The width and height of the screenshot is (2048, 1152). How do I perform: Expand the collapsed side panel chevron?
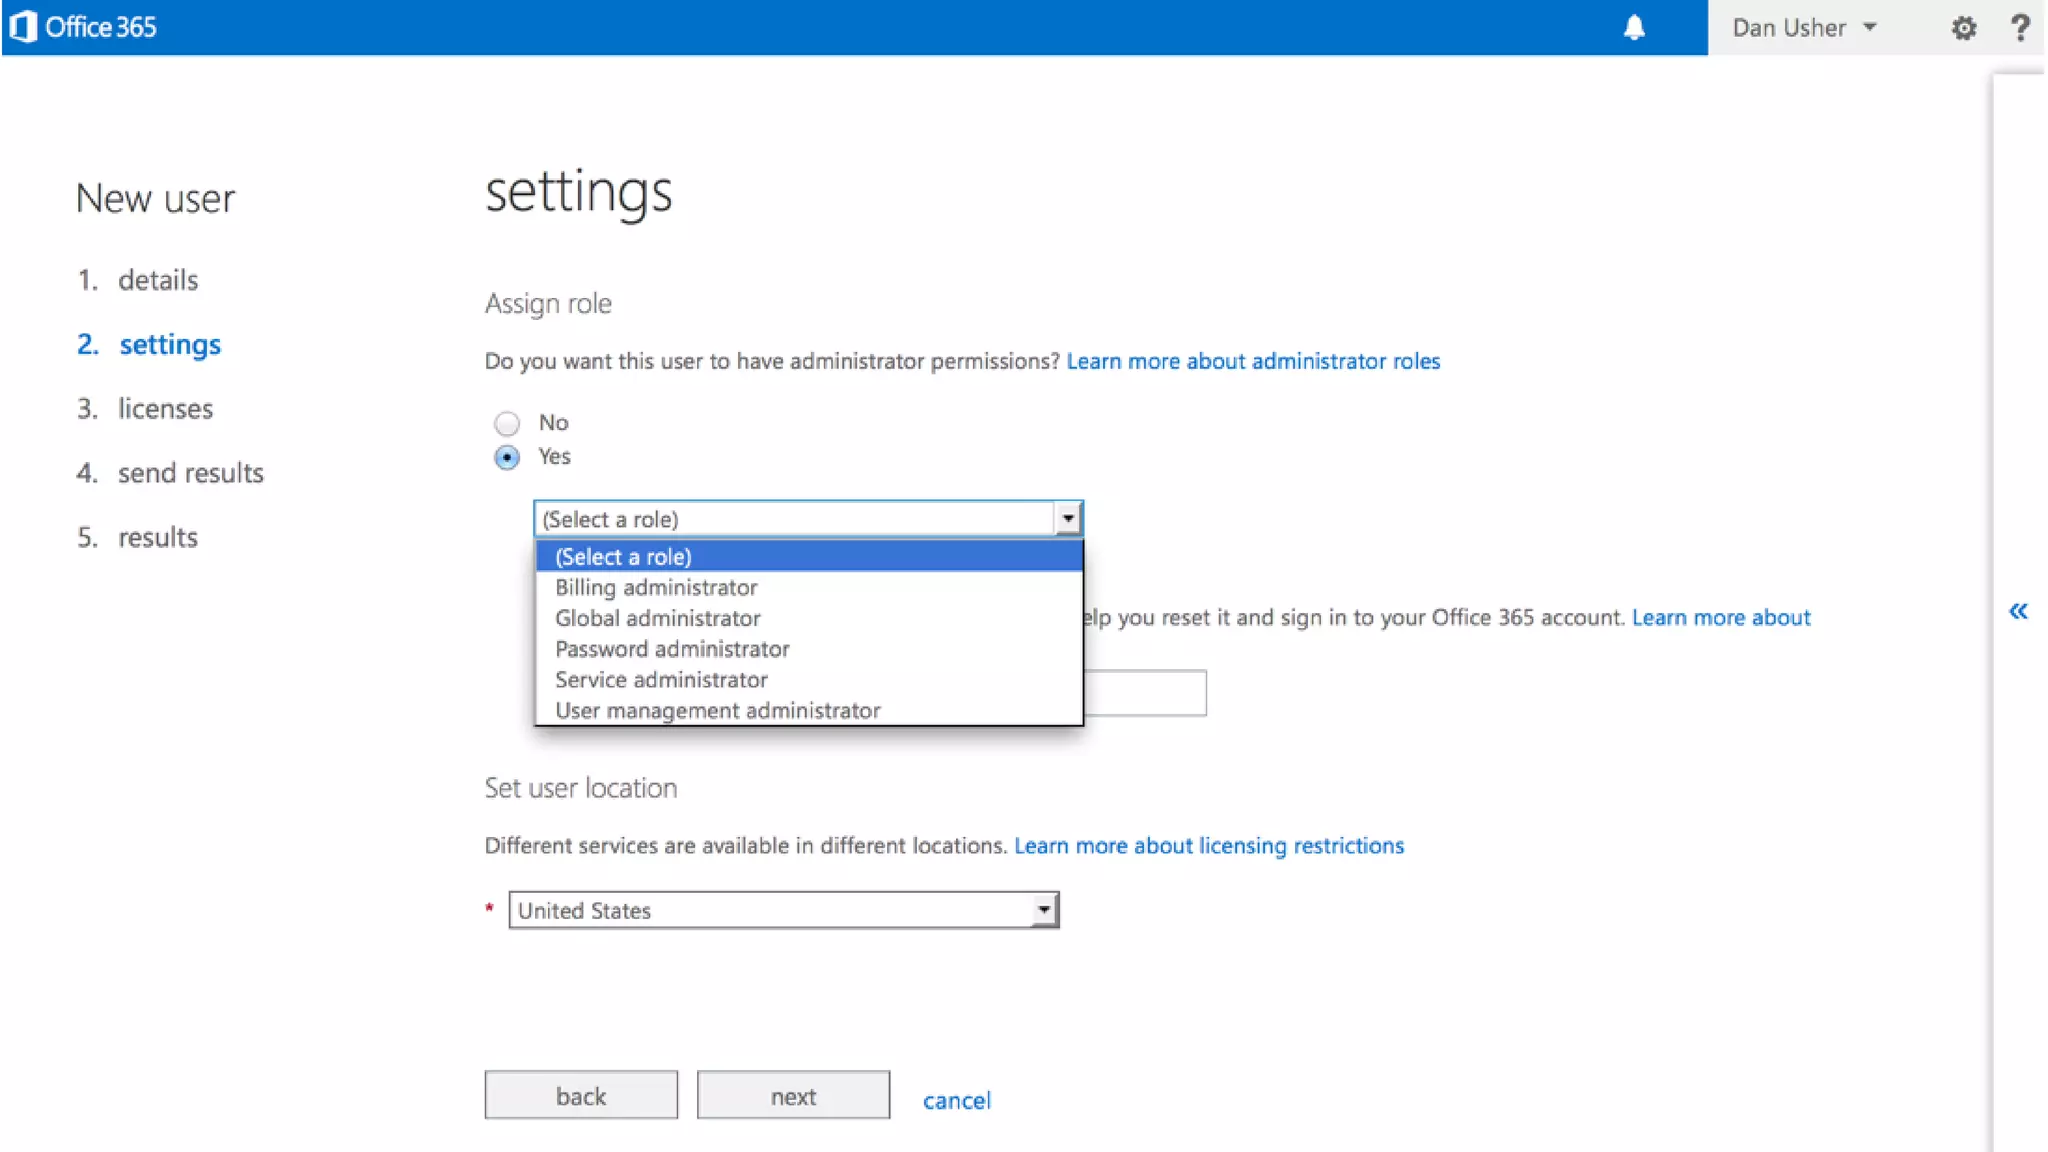tap(2018, 611)
